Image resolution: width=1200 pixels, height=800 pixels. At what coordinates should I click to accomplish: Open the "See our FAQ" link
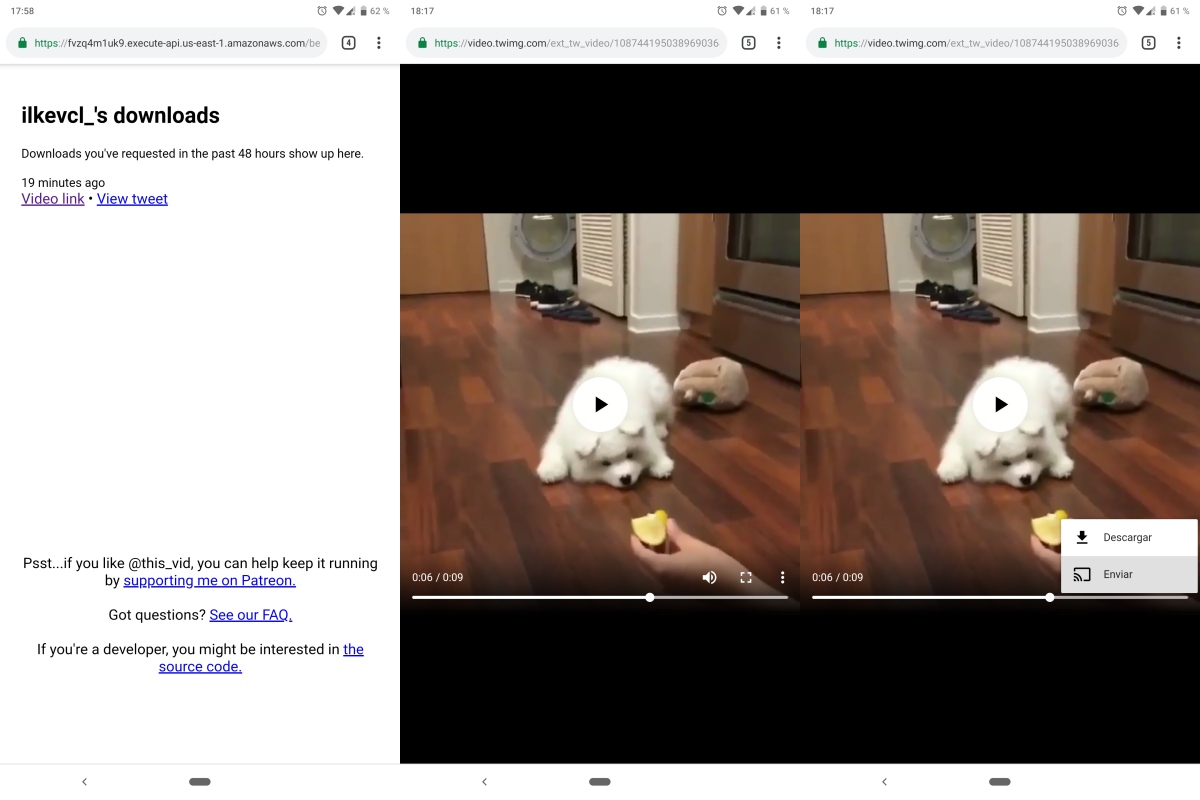250,615
